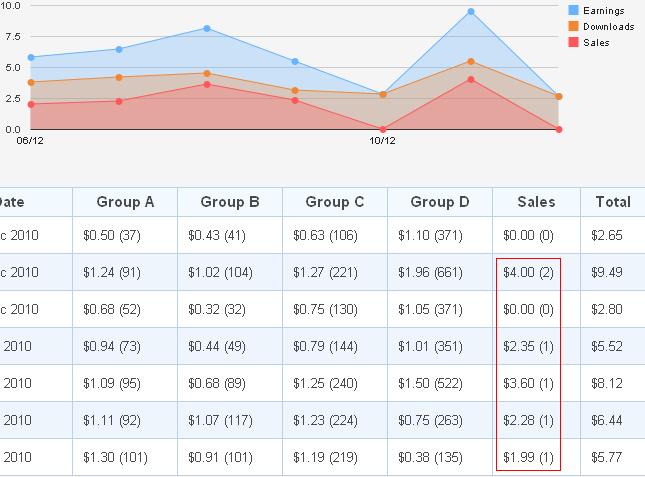Click the Sales peak point near 4.0
Viewport: 645px width, 477px height.
pos(470,79)
